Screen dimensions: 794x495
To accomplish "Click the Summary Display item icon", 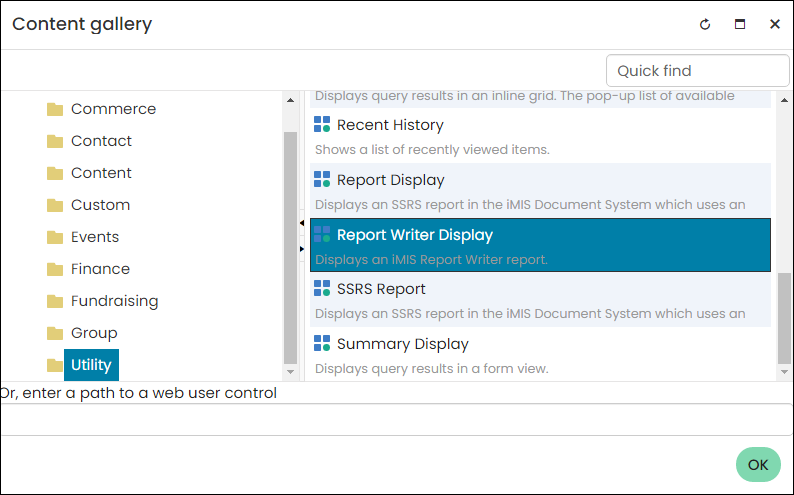I will (322, 343).
